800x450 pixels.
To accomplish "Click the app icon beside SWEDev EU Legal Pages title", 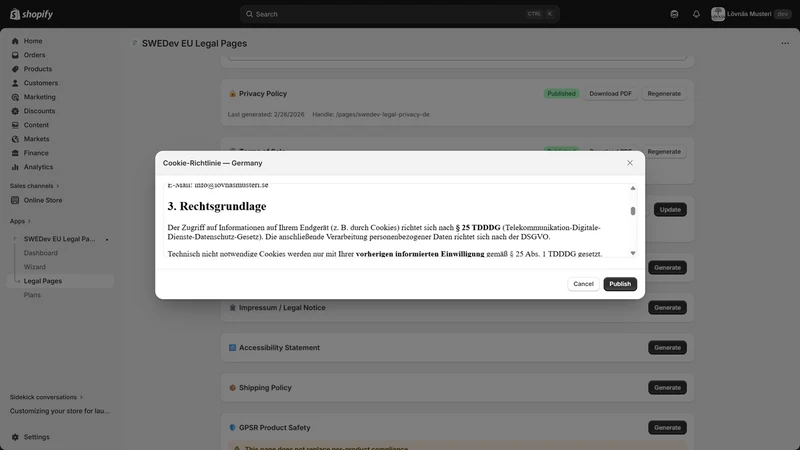I will pos(135,43).
